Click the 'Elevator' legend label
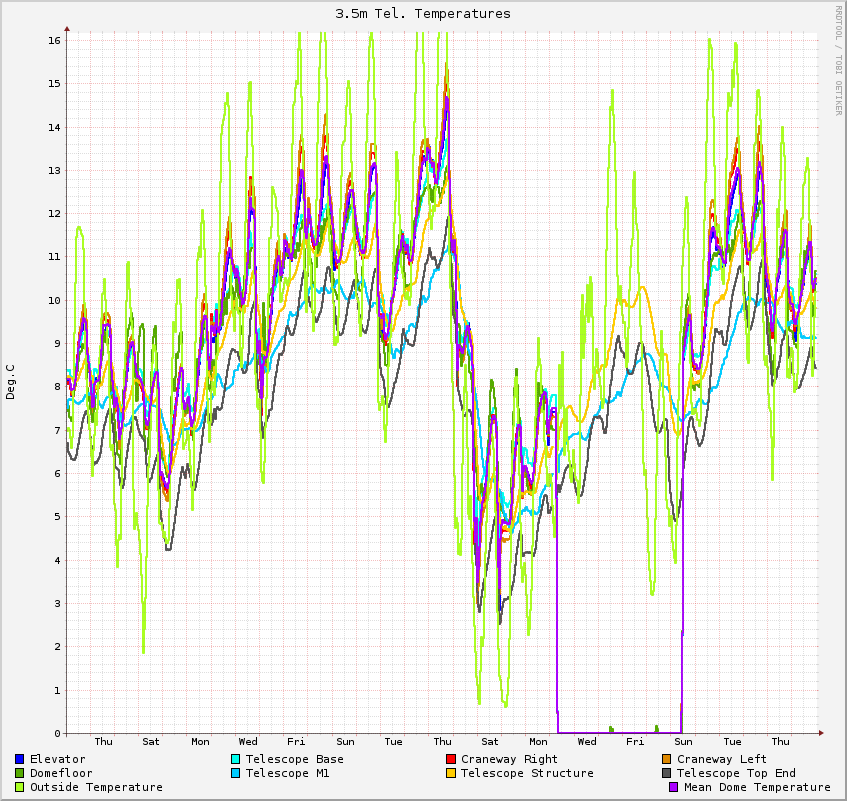Image resolution: width=847 pixels, height=801 pixels. point(57,759)
